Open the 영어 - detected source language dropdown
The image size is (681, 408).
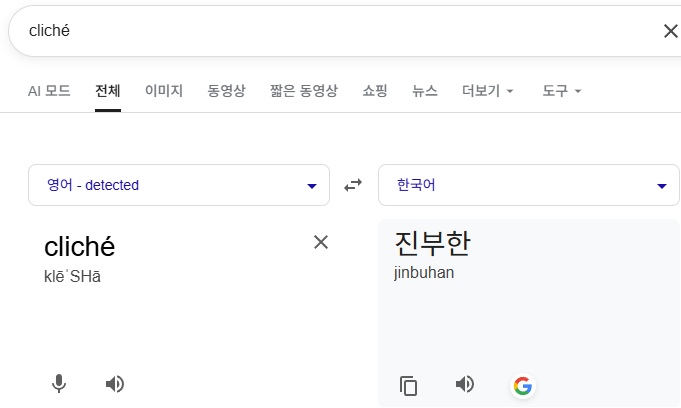(179, 185)
